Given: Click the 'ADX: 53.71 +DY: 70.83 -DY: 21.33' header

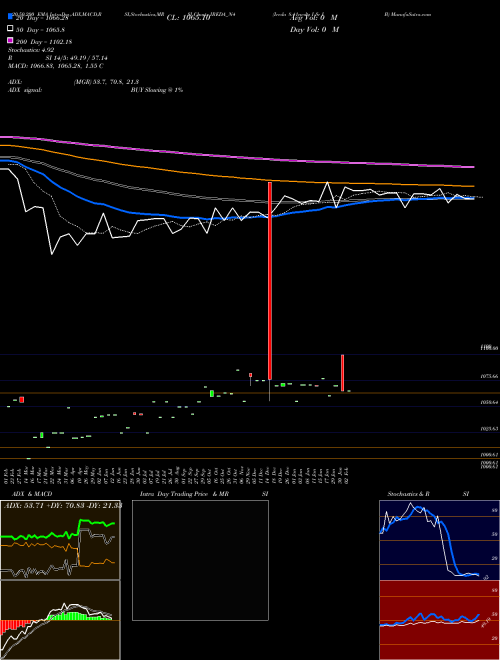Looking at the screenshot, I should pyautogui.click(x=63, y=505).
